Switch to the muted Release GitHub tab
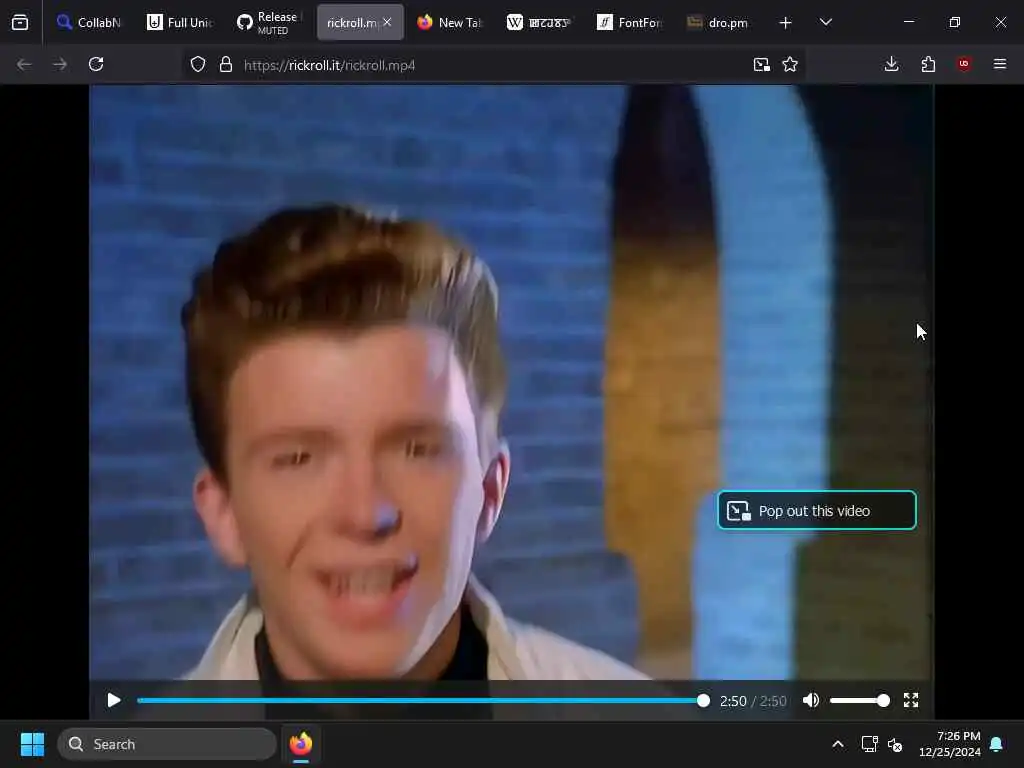This screenshot has width=1024, height=768. tap(269, 23)
